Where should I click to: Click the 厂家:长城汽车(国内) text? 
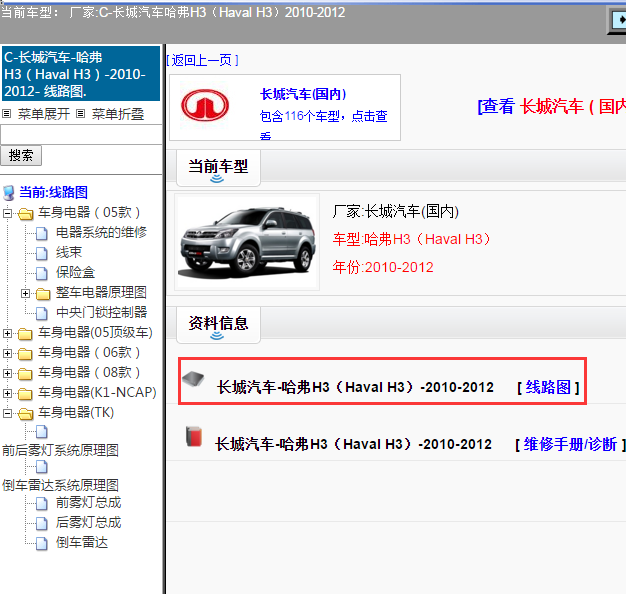pyautogui.click(x=395, y=211)
